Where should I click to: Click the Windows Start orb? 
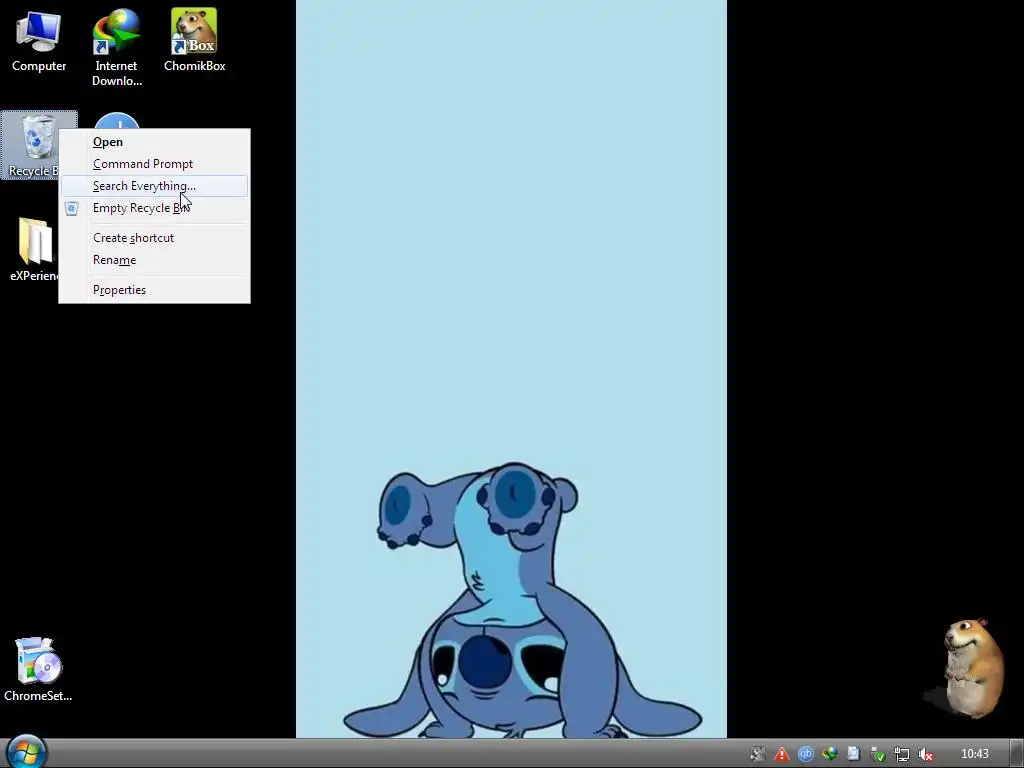pyautogui.click(x=27, y=752)
